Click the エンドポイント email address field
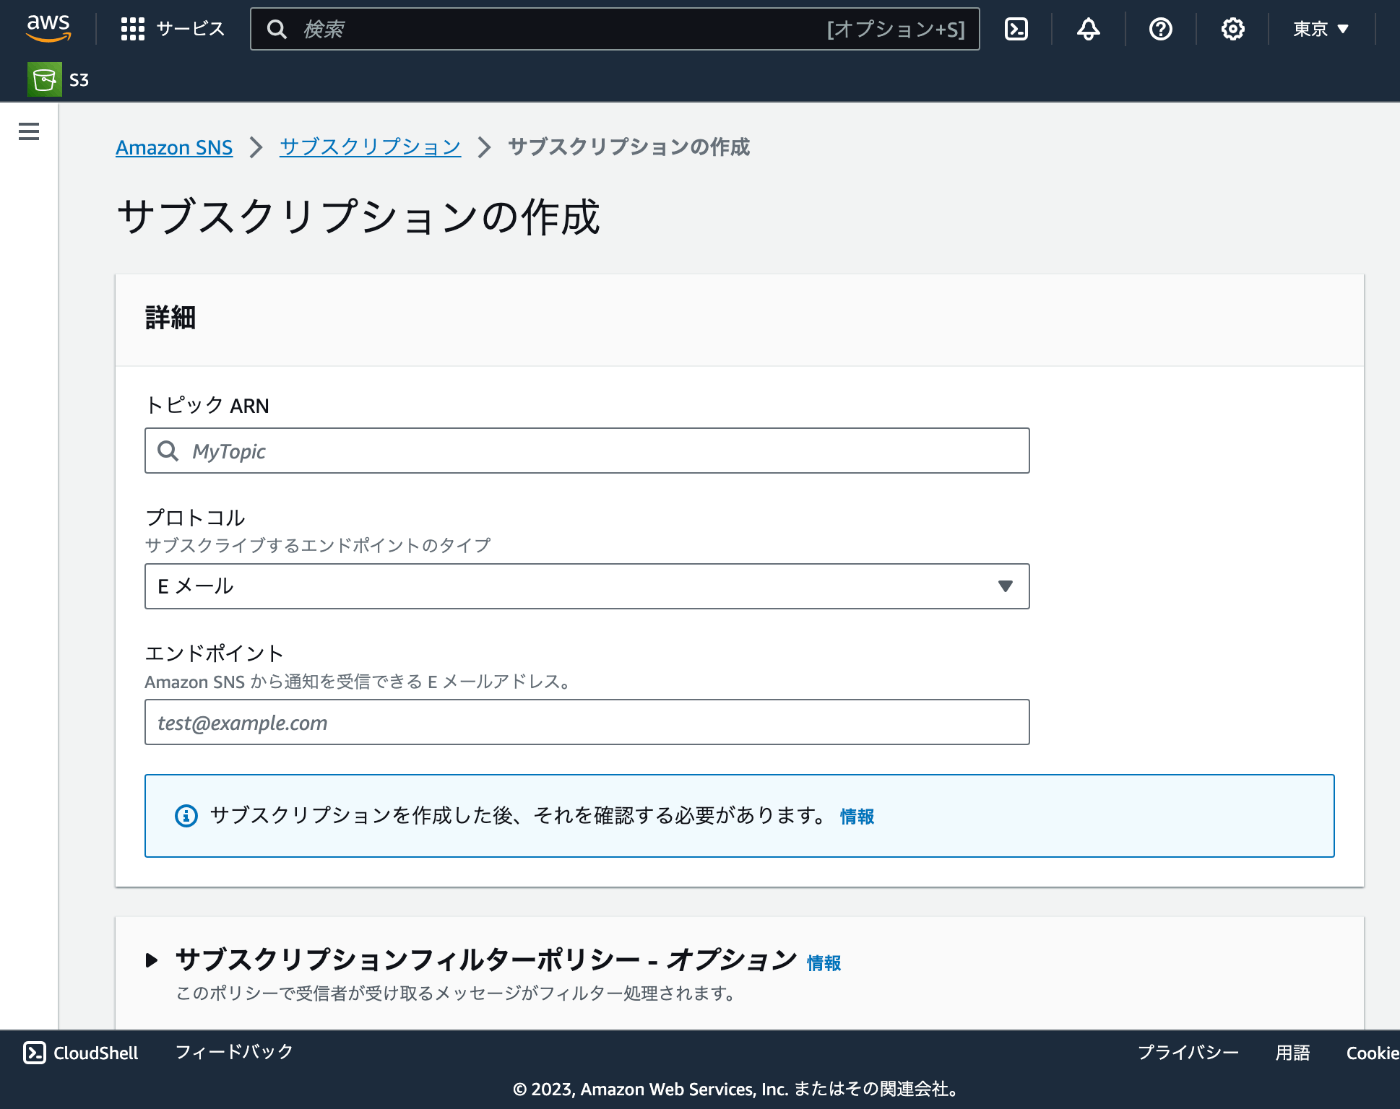The image size is (1400, 1109). [587, 722]
